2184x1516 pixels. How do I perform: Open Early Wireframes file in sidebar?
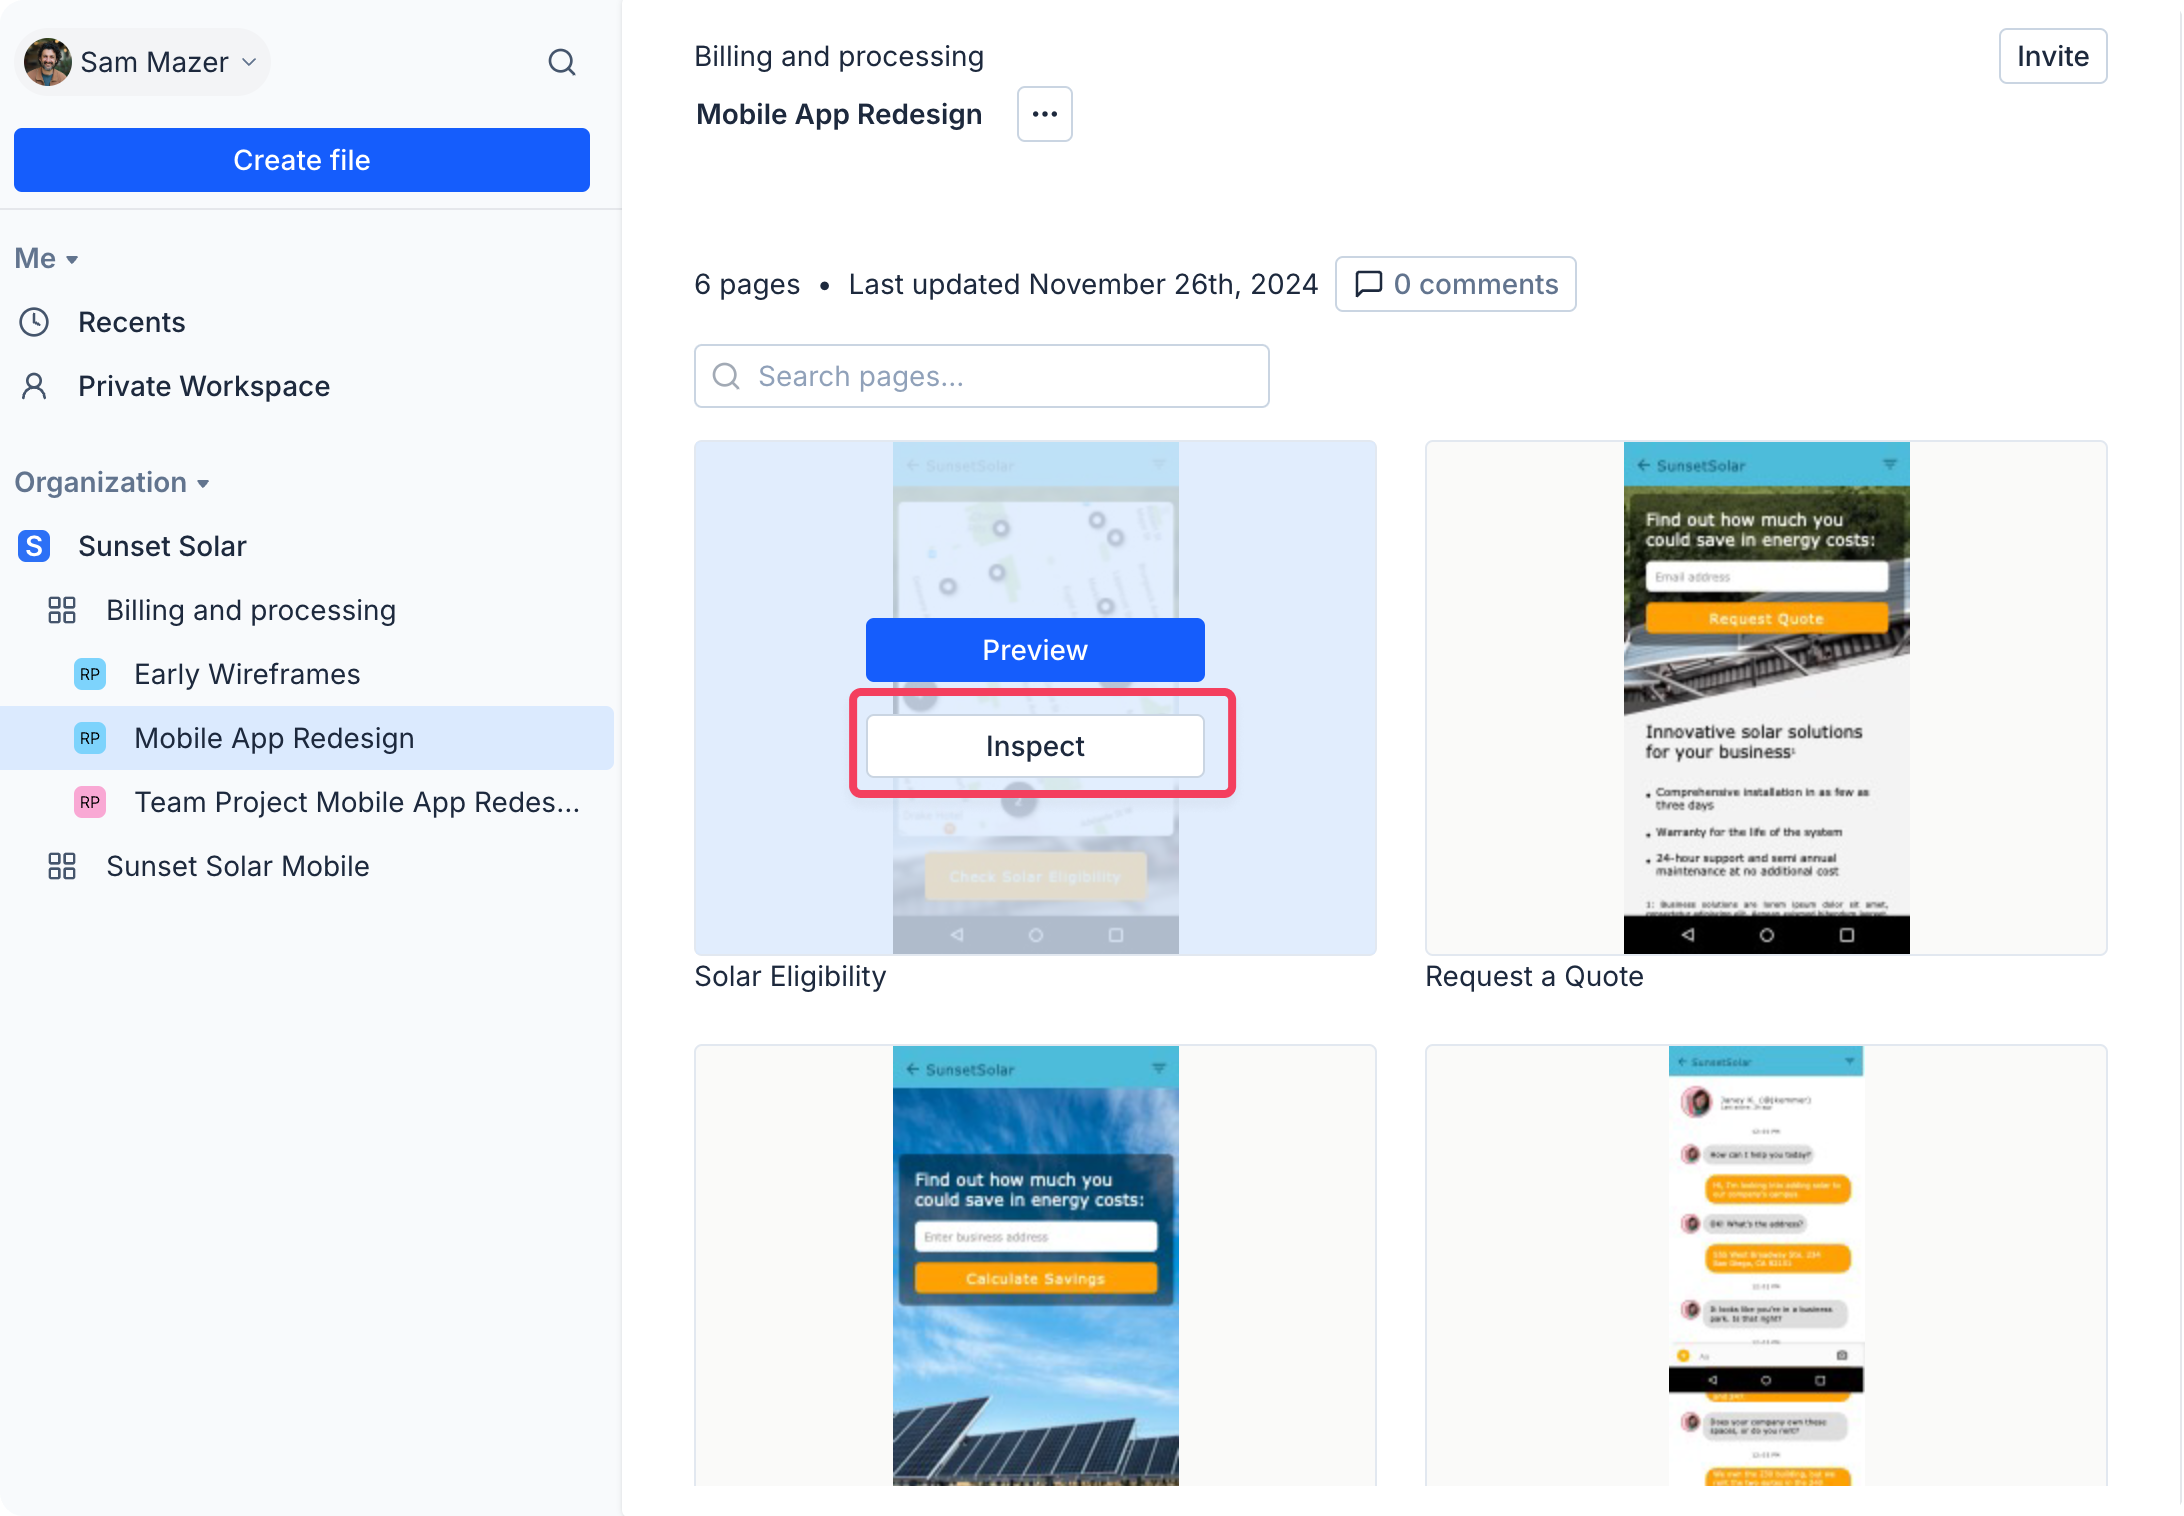point(247,674)
